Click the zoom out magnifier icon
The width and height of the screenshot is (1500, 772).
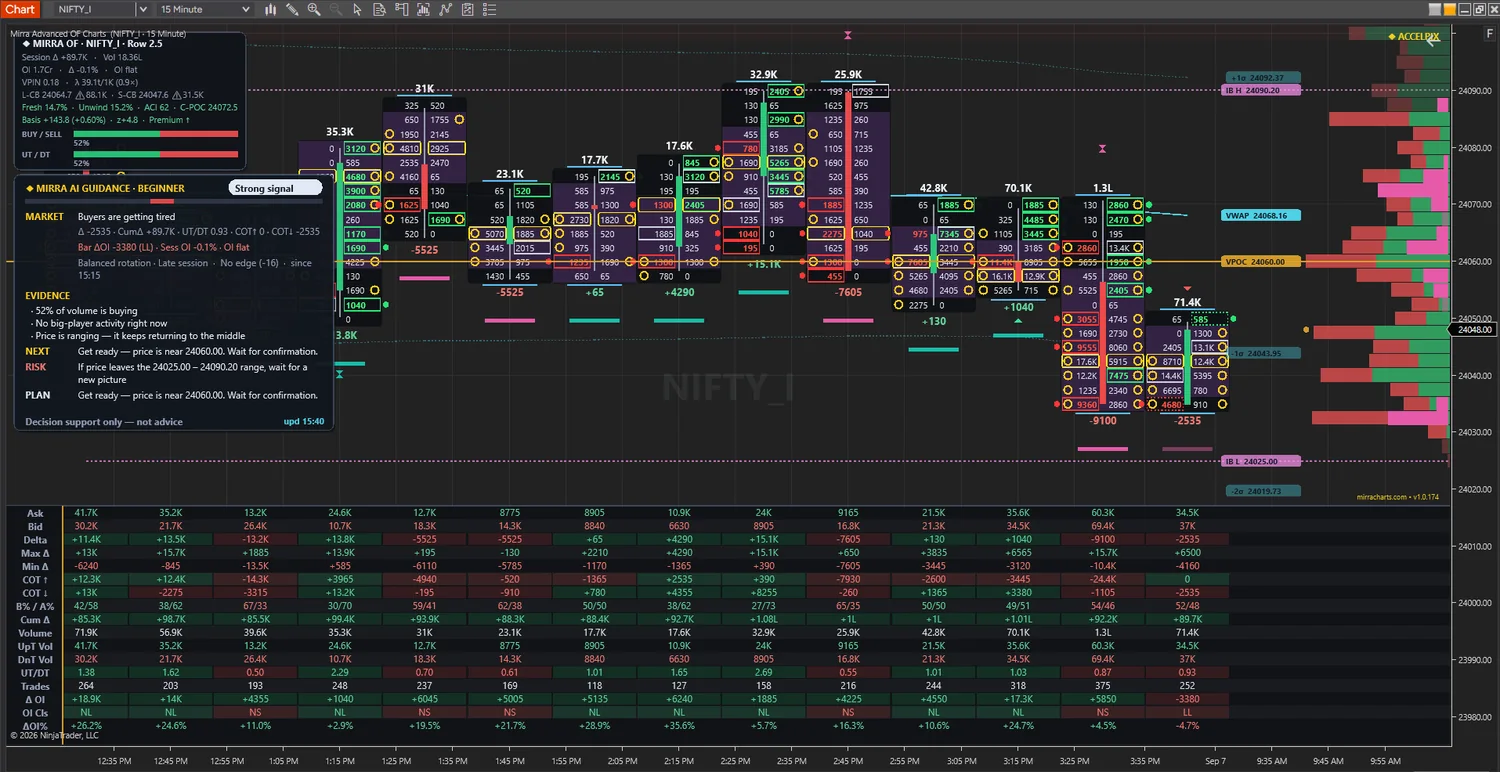pos(336,9)
